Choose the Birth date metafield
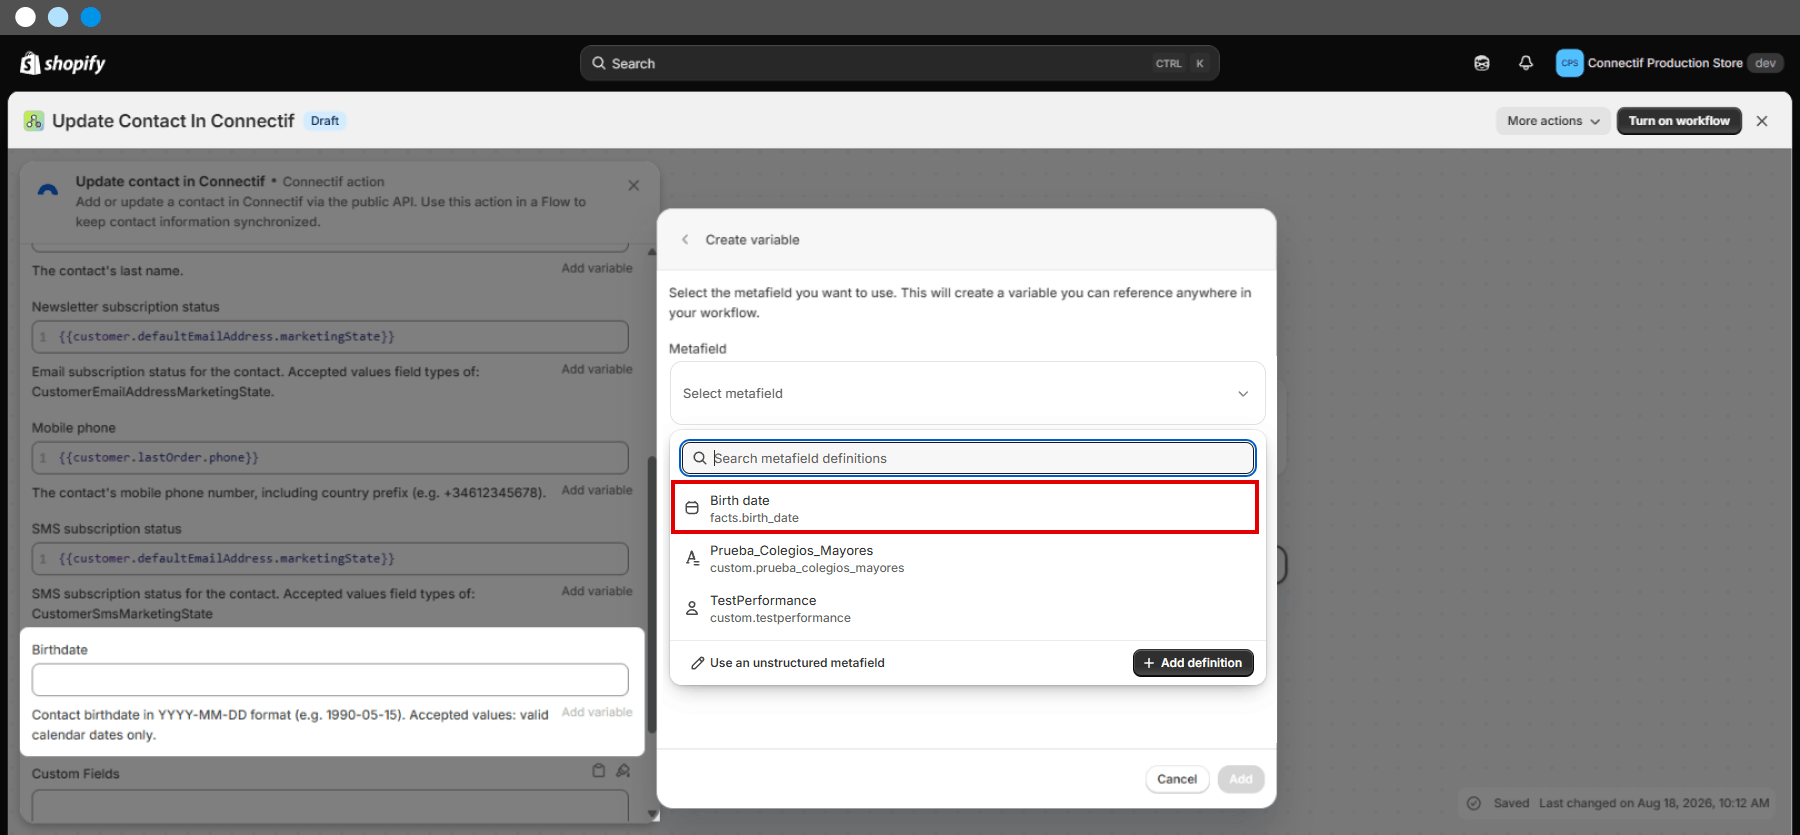 (x=965, y=508)
